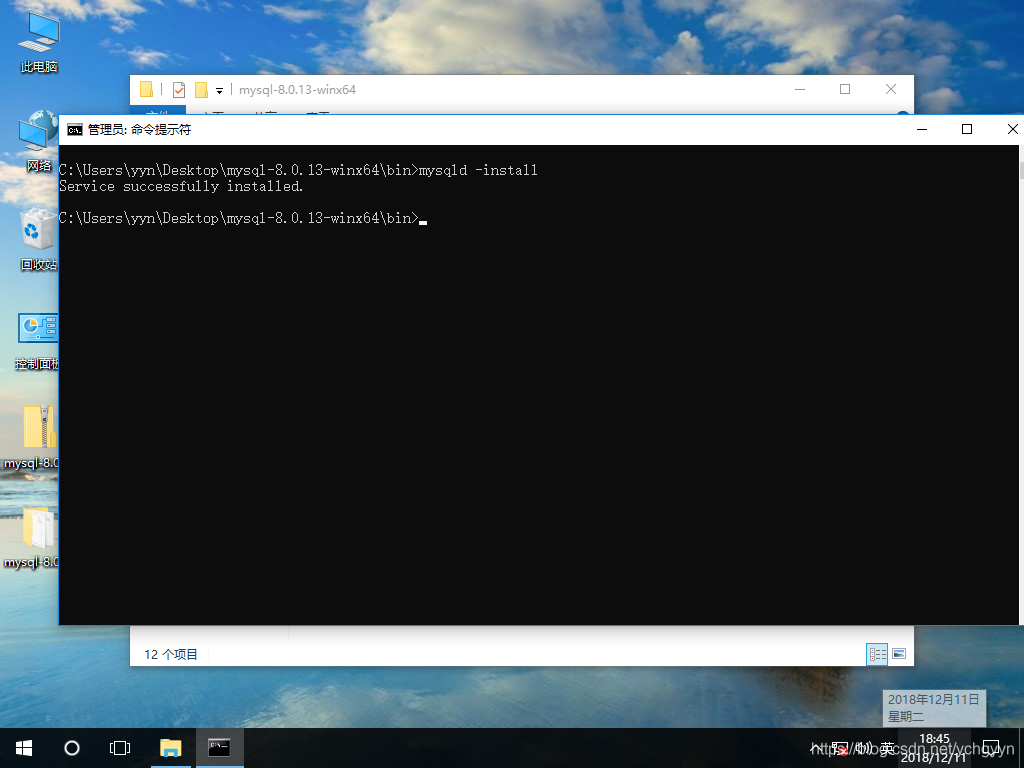Screen dimensions: 1024x768
Task: Switch Explorer to large thumbnails view
Action: pyautogui.click(x=899, y=654)
